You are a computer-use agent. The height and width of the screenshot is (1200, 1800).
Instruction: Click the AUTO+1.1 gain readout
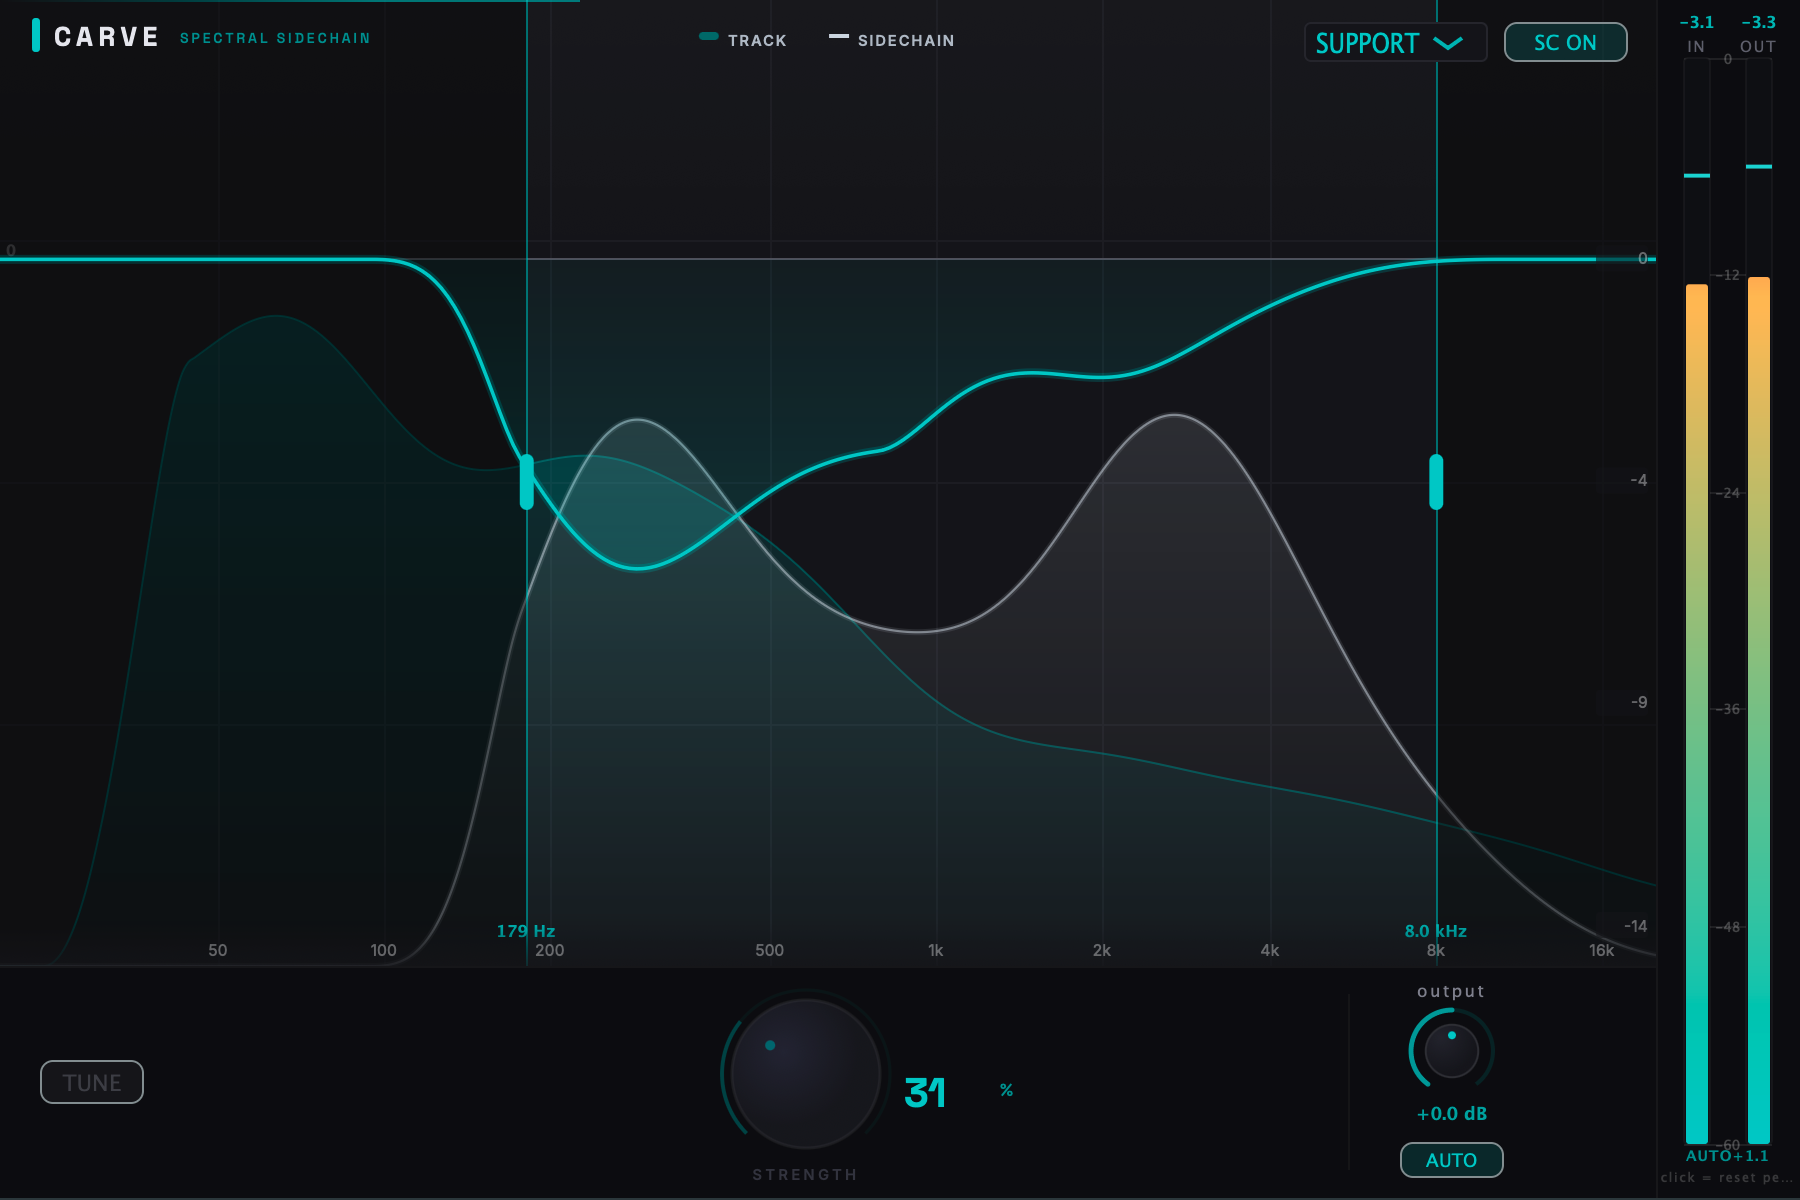pyautogui.click(x=1727, y=1156)
